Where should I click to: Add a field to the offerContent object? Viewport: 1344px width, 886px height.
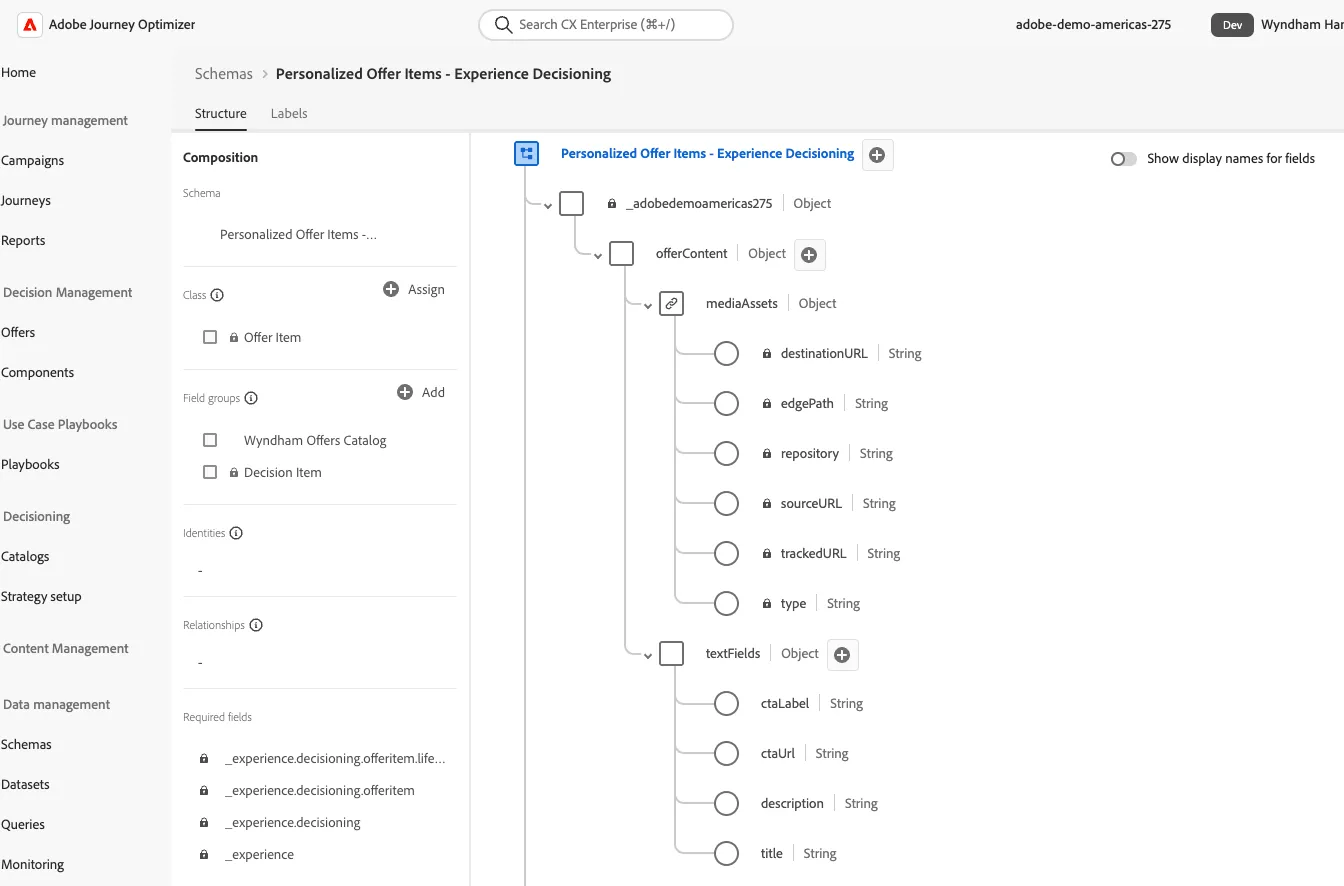pyautogui.click(x=809, y=255)
